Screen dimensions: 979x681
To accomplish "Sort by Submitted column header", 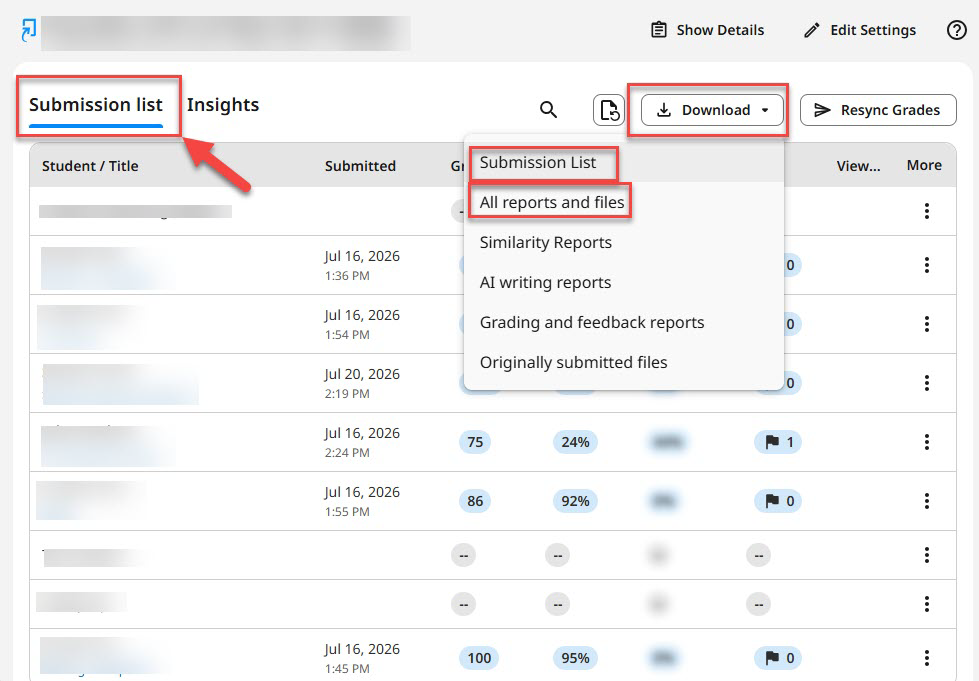I will [360, 166].
